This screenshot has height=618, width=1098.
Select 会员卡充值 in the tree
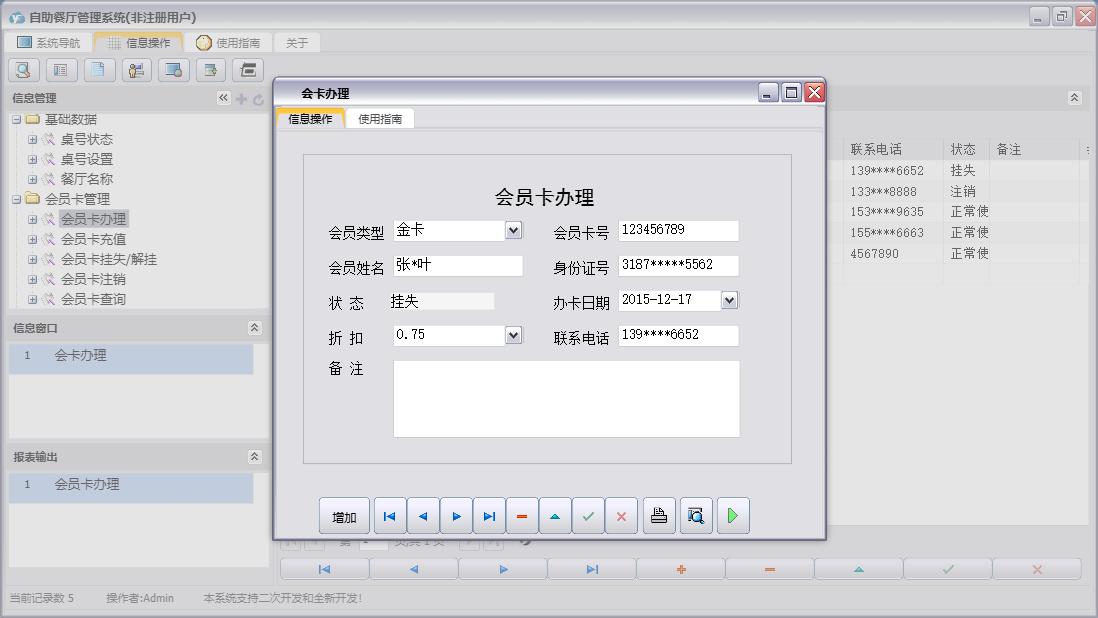[x=93, y=239]
